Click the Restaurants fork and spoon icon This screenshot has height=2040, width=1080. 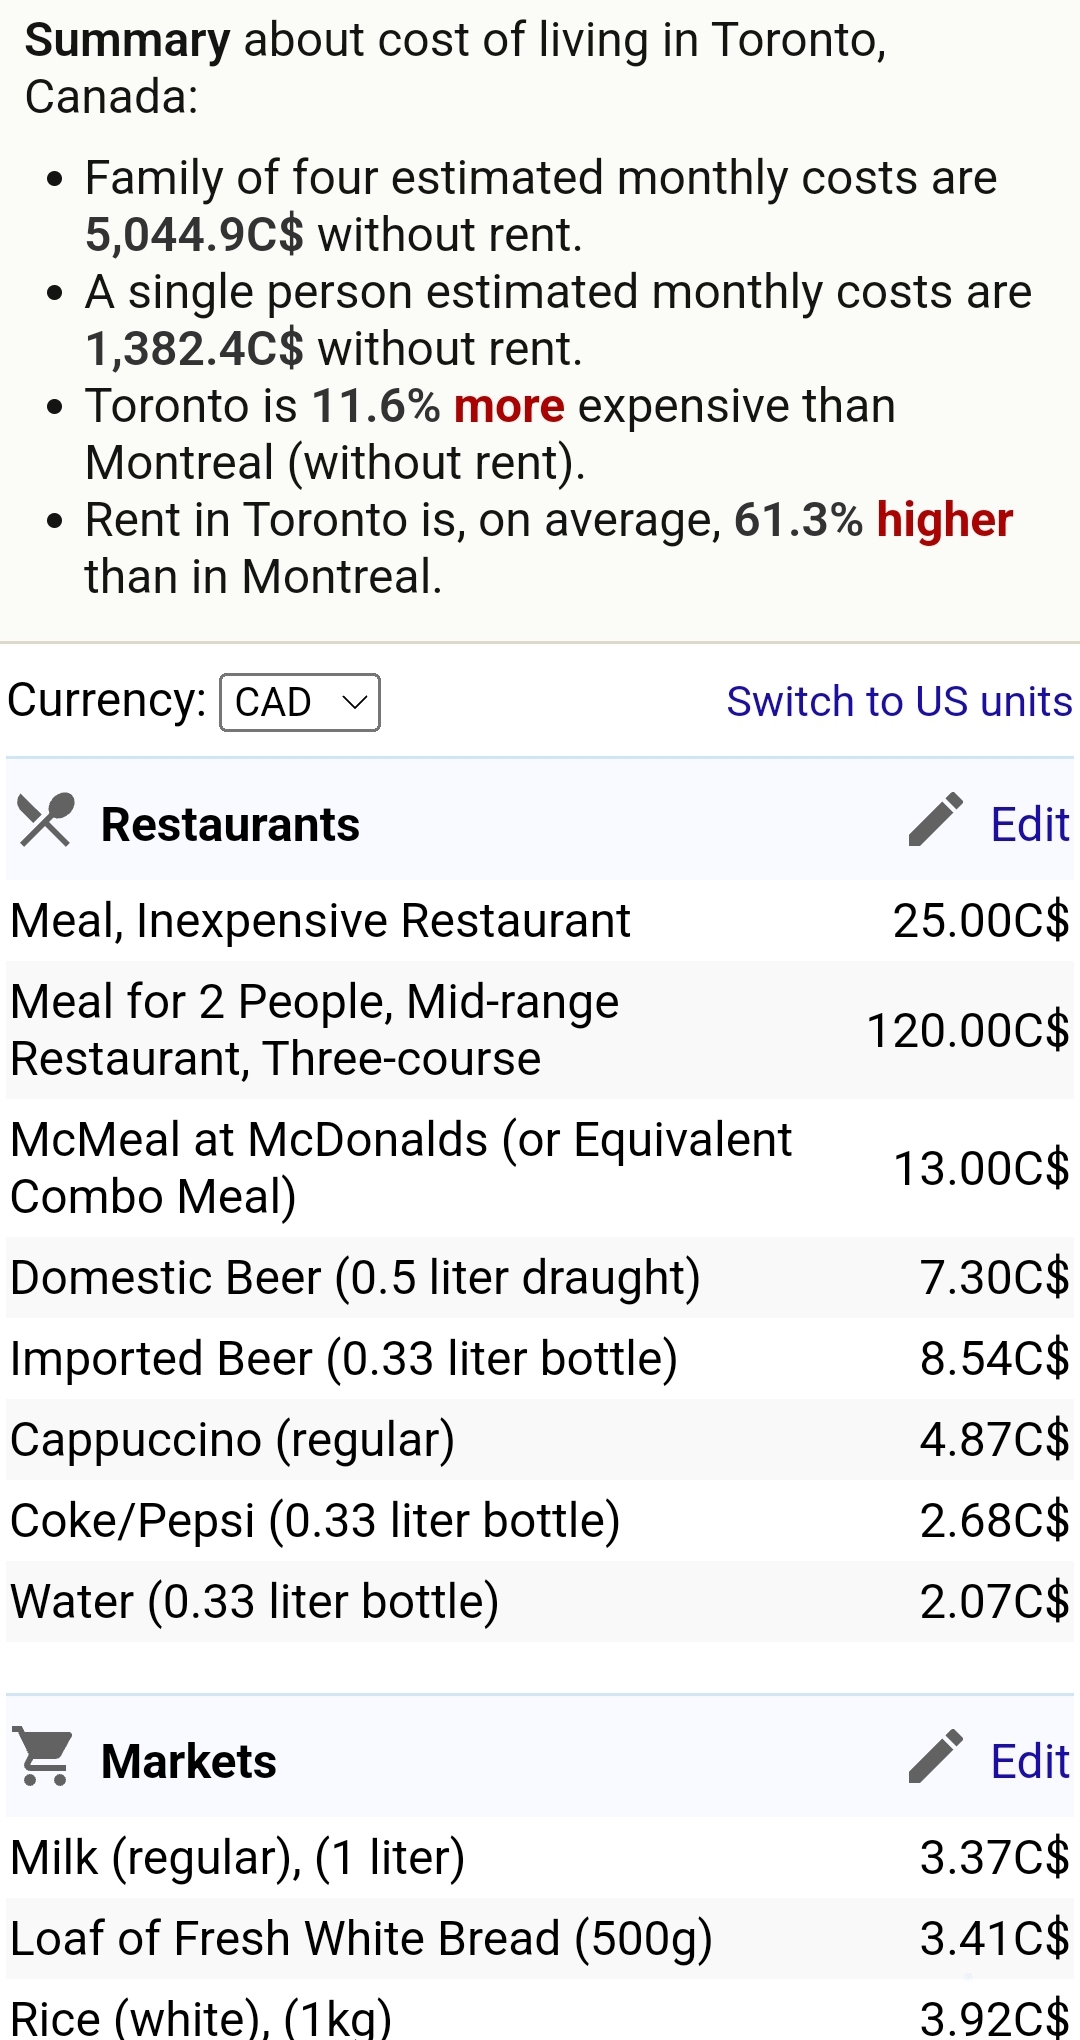click(x=46, y=821)
